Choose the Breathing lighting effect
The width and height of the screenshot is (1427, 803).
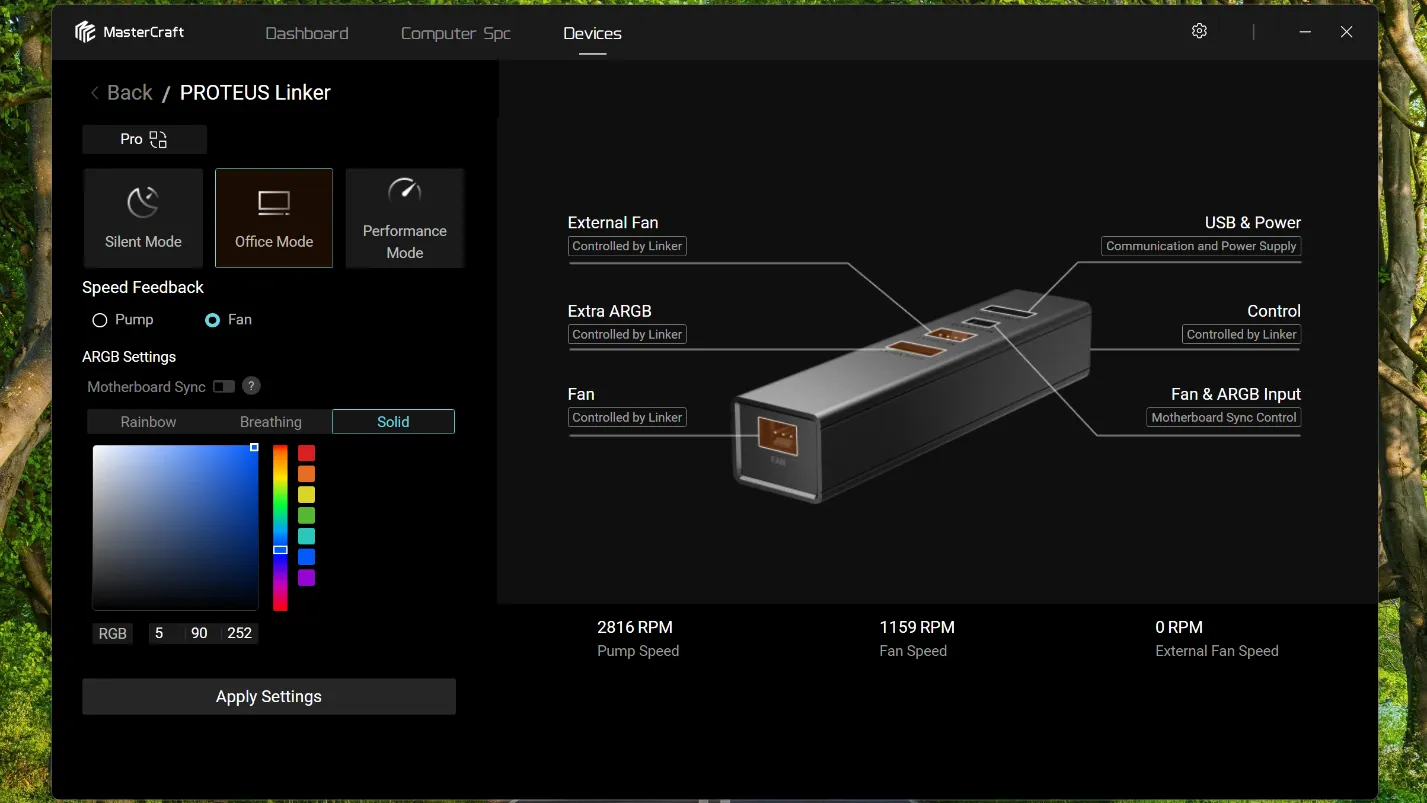coord(270,422)
